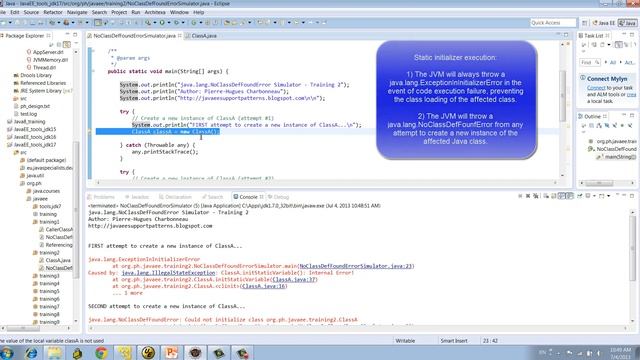Viewport: 640px width, 360px height.
Task: Toggle Pin Console icon
Action: [x=580, y=196]
